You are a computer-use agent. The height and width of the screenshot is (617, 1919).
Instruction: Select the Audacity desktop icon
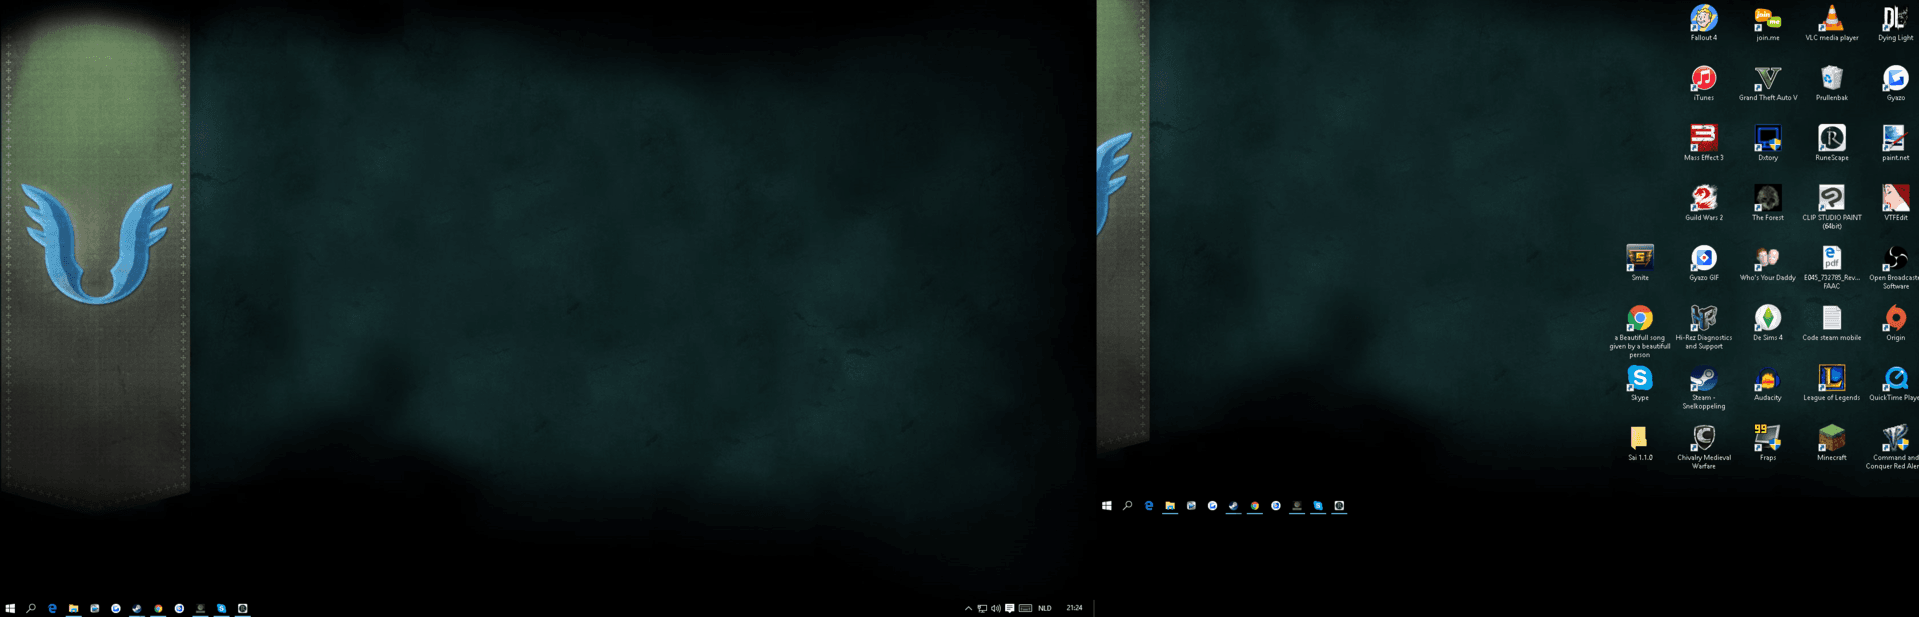1767,379
